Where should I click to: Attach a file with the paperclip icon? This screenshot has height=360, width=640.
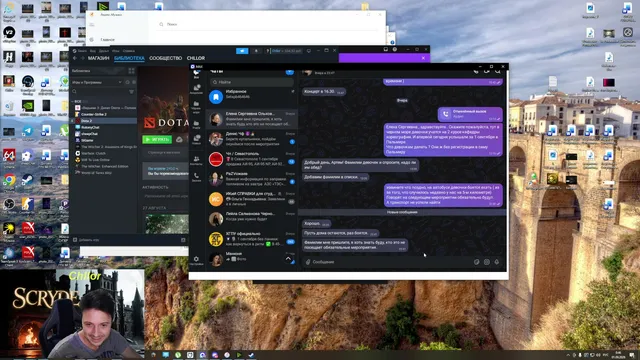(x=308, y=262)
